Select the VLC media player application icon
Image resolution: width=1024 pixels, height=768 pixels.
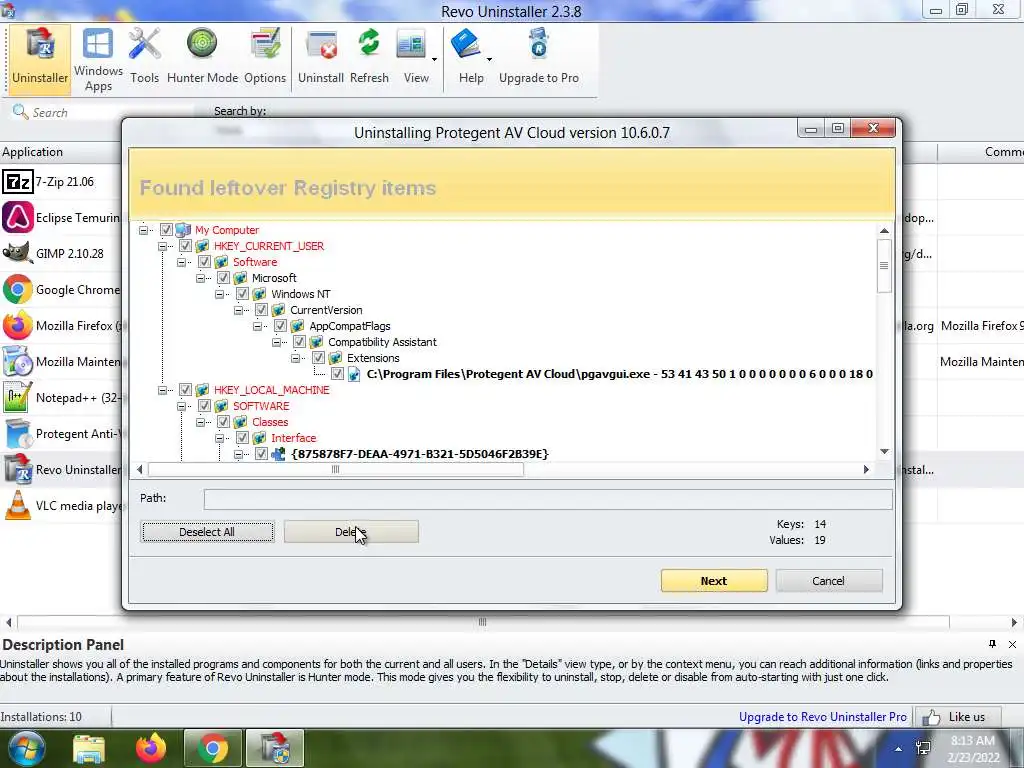coord(18,505)
